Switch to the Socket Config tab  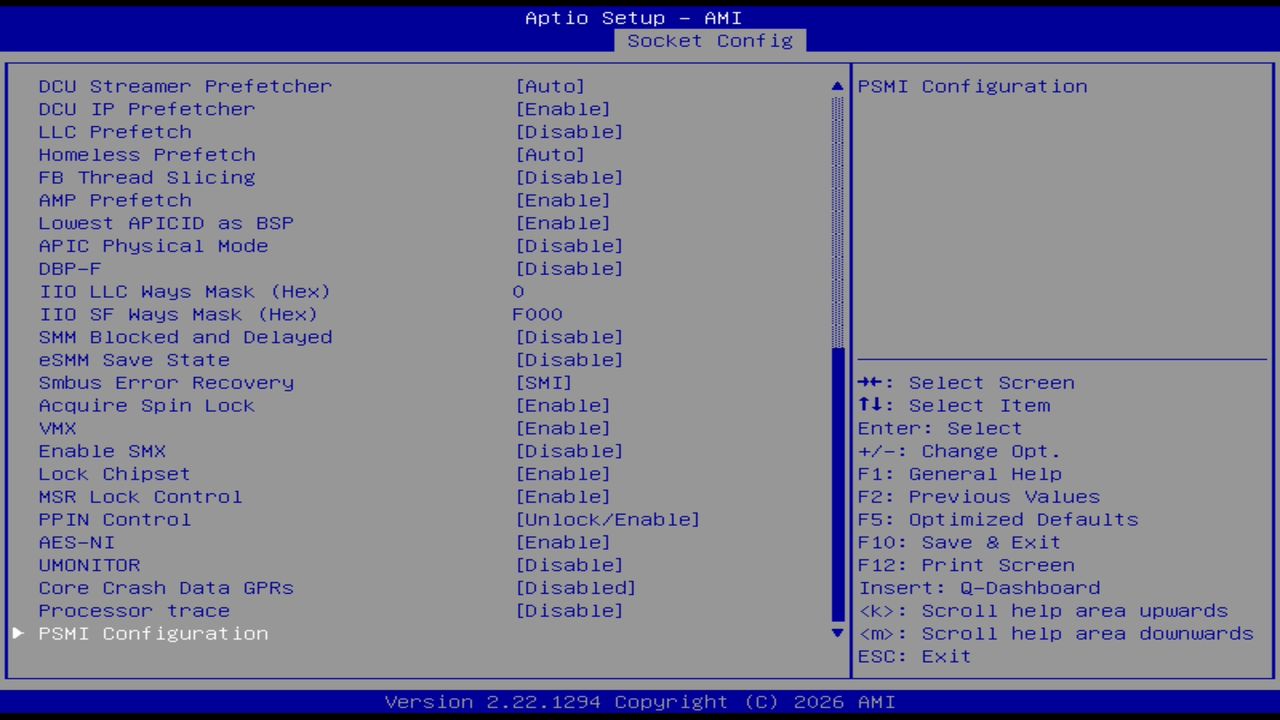tap(709, 41)
